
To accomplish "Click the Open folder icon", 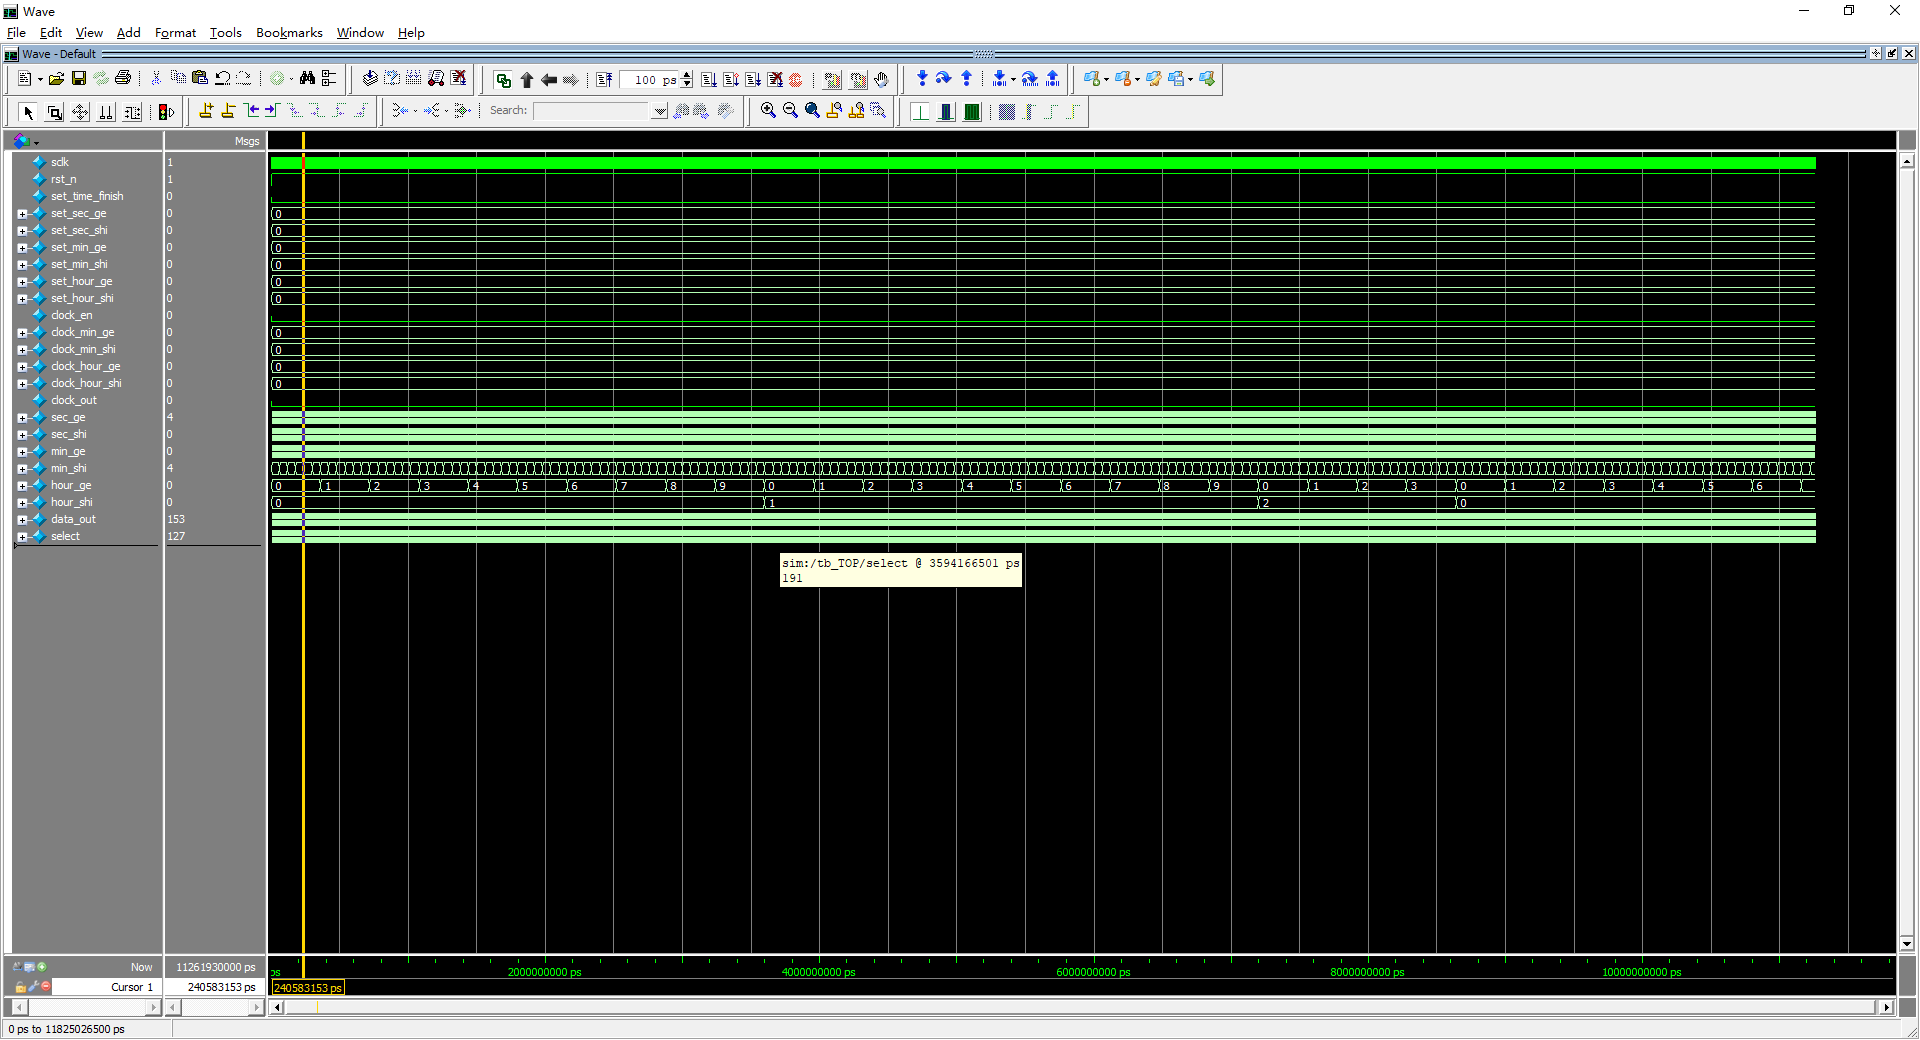I will (57, 78).
